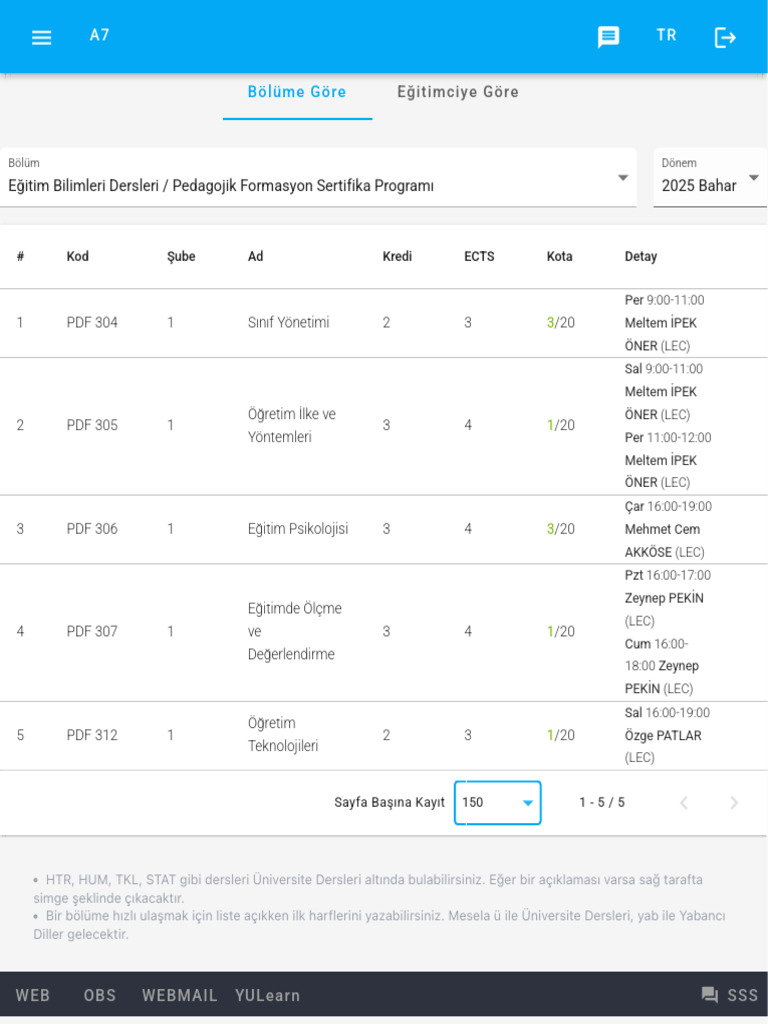Screen dimensions: 768x1024
Task: Go to next page arrow
Action: tap(734, 803)
